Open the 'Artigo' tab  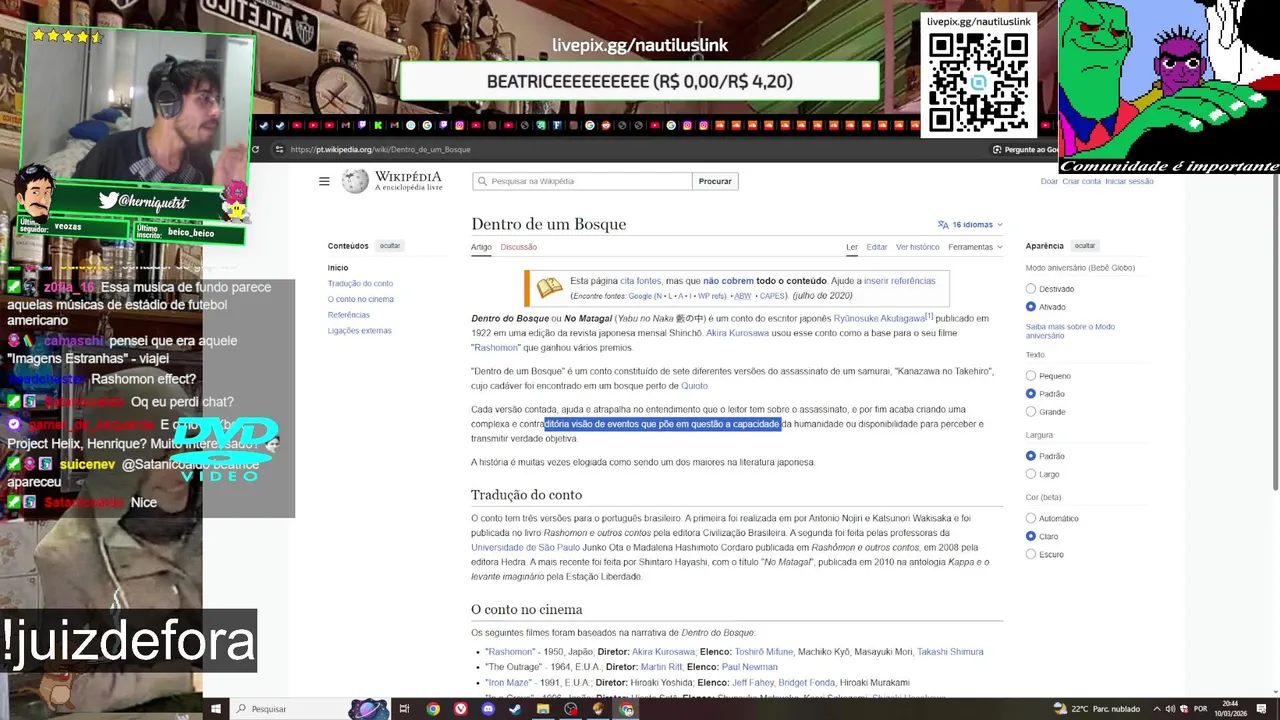coord(481,247)
